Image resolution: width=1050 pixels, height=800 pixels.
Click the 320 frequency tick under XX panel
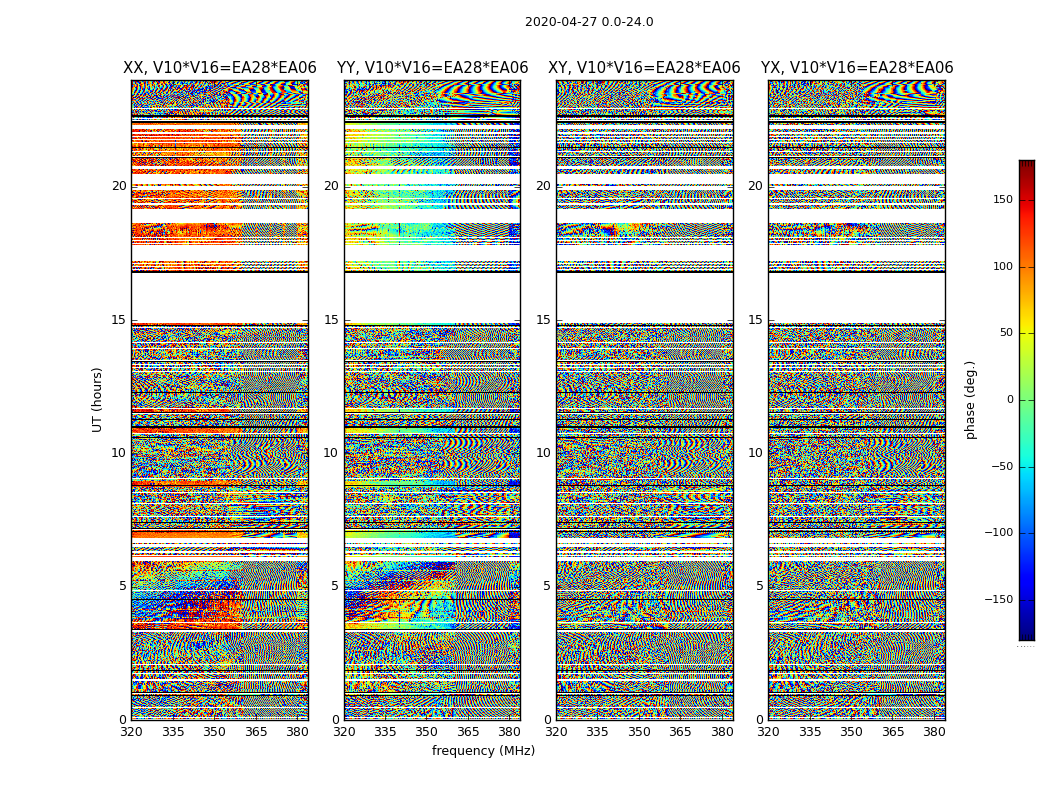pyautogui.click(x=131, y=732)
